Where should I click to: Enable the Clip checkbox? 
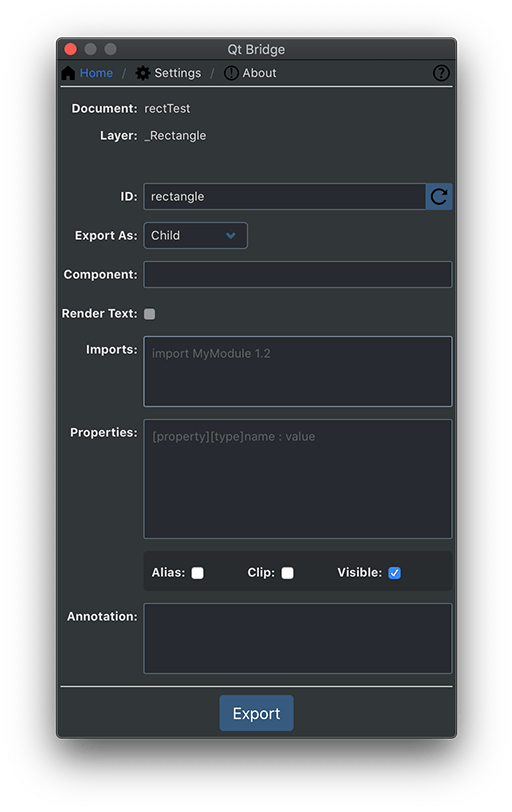pos(287,573)
